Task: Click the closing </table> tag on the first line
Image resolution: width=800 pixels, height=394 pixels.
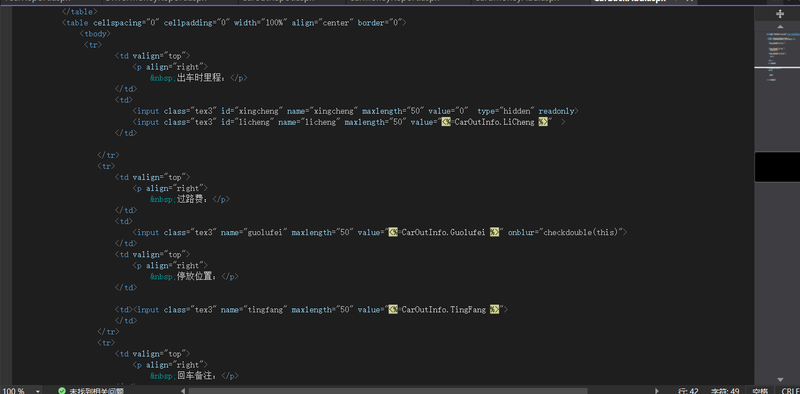Action: [80, 11]
